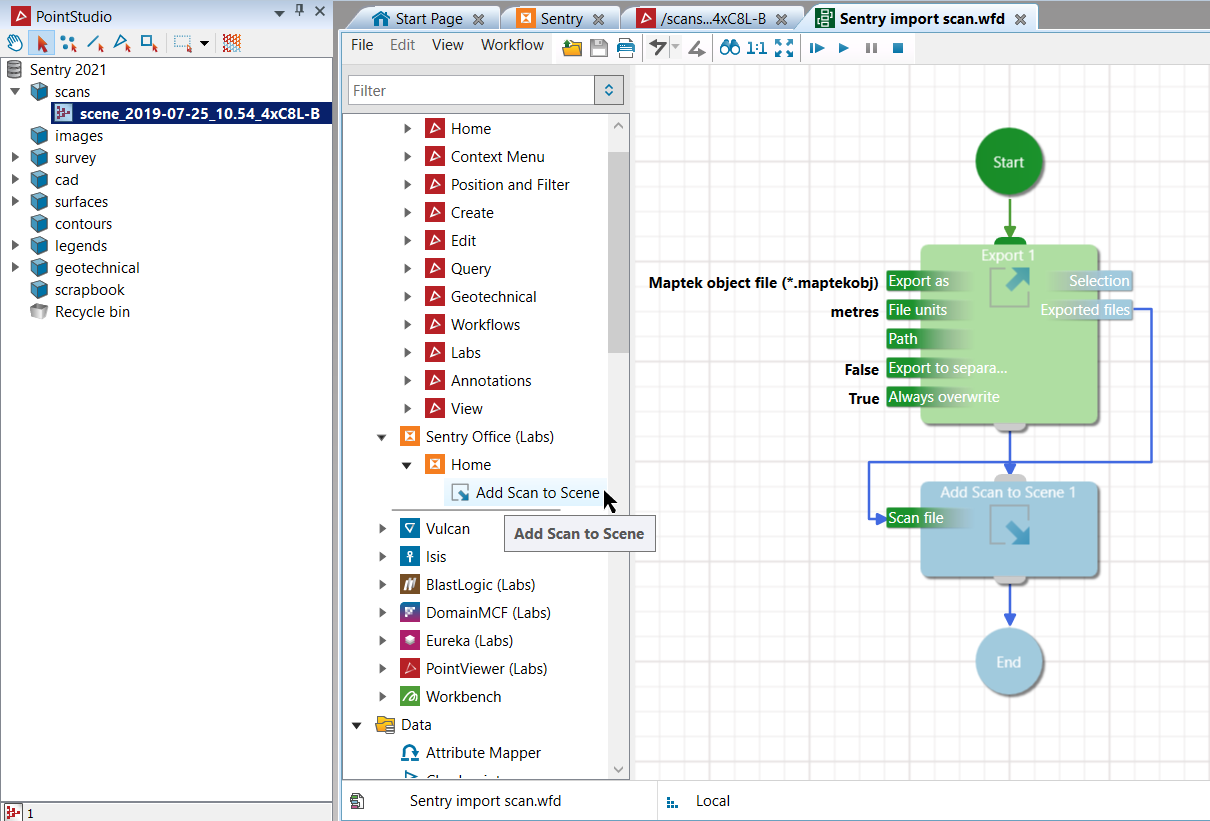1210x821 pixels.
Task: Click the redo arrow in workflow toolbar
Action: (x=696, y=47)
